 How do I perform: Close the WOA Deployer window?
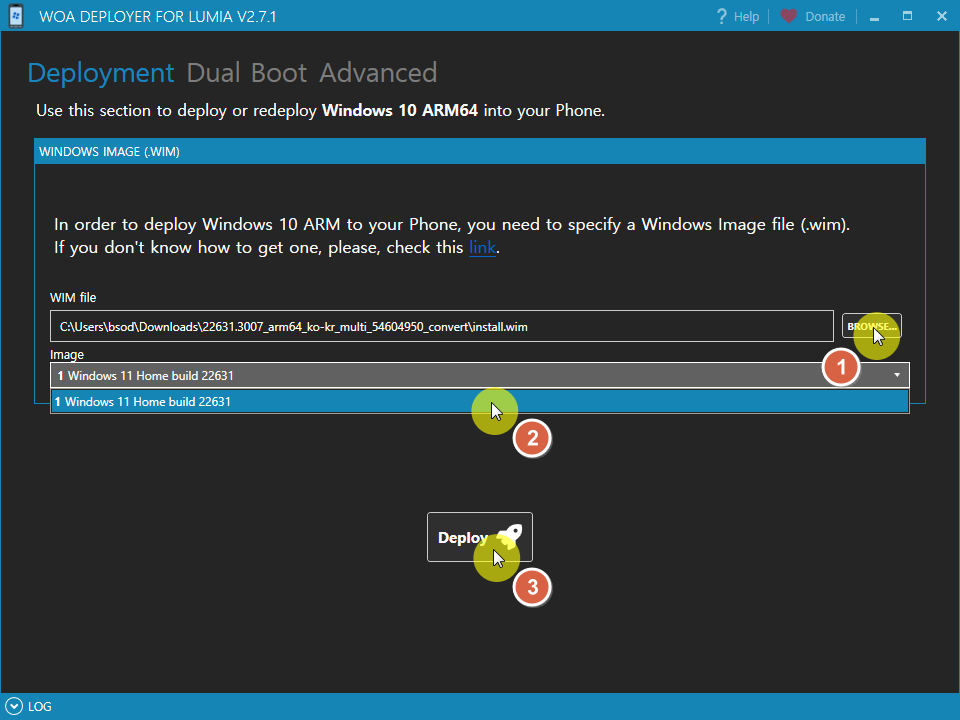[x=942, y=17]
